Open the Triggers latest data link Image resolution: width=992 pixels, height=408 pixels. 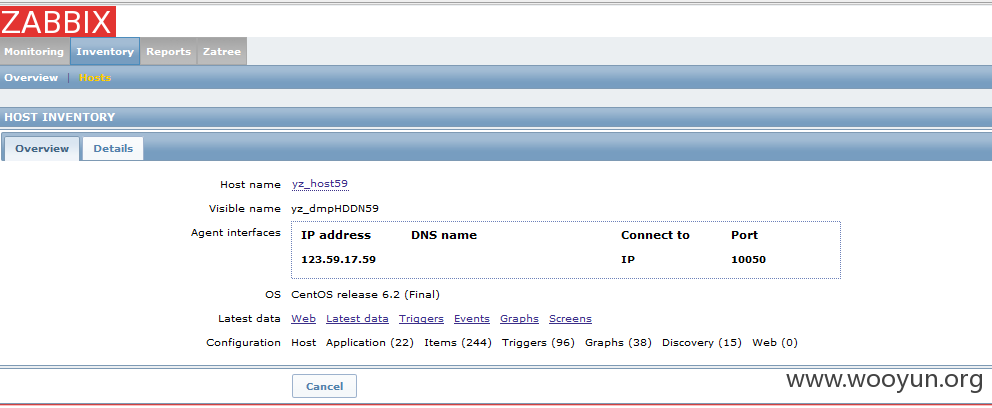coord(421,319)
